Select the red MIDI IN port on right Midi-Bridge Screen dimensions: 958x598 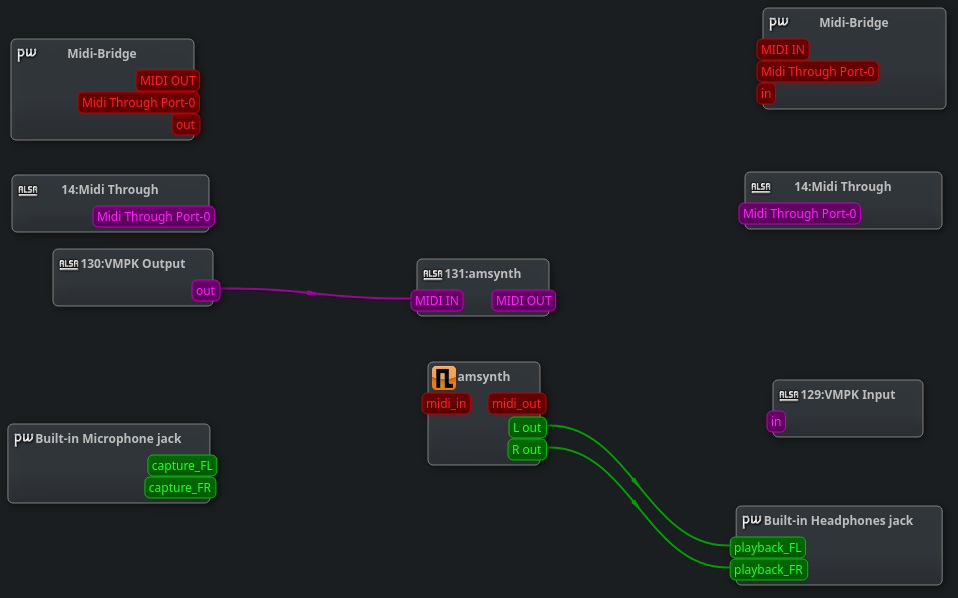coord(783,49)
